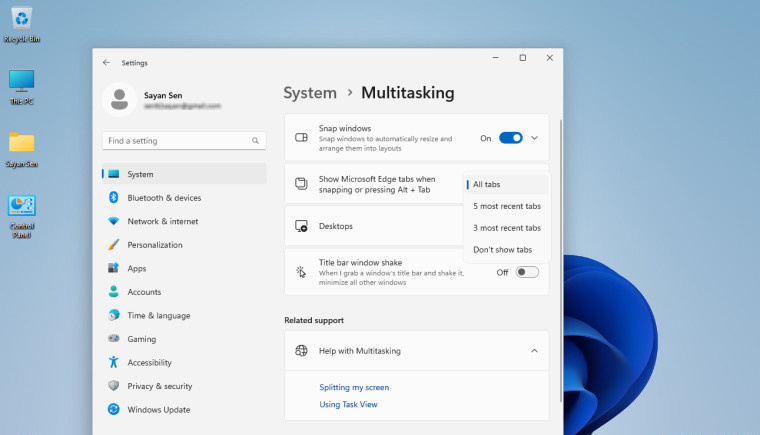Image resolution: width=760 pixels, height=435 pixels.
Task: Click the Settings content scrollbar
Action: 561,262
